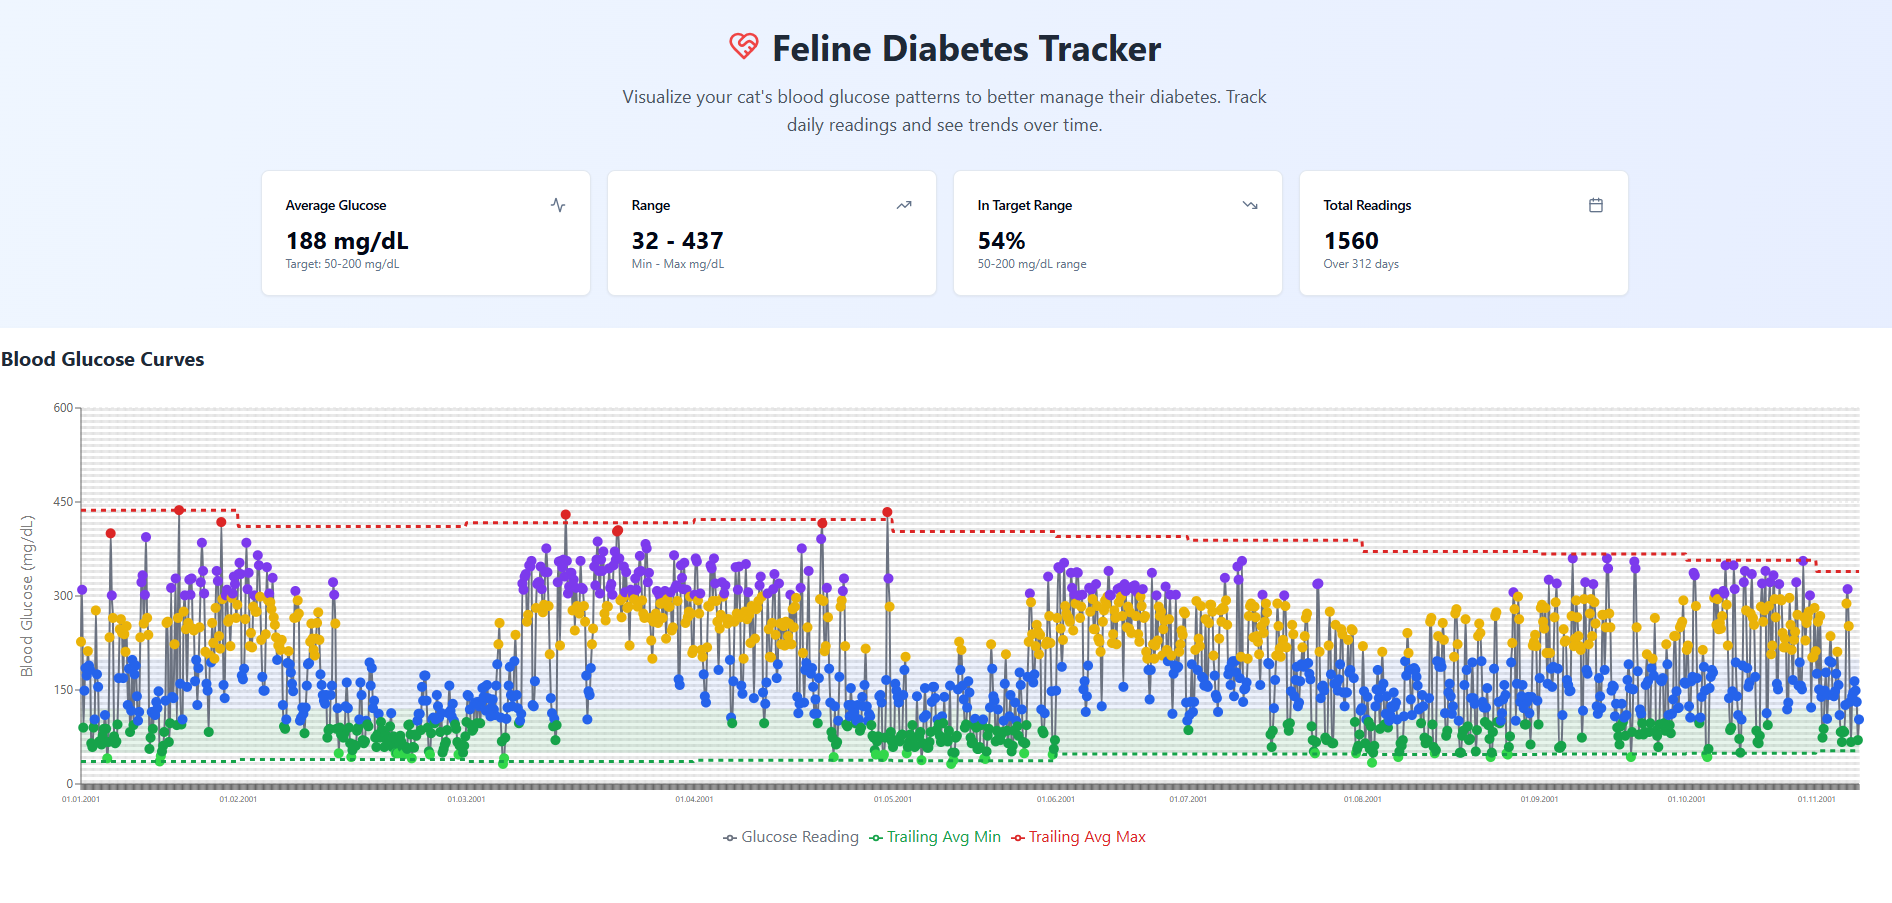Click trending-down icon in In Target Range card

tap(1250, 205)
